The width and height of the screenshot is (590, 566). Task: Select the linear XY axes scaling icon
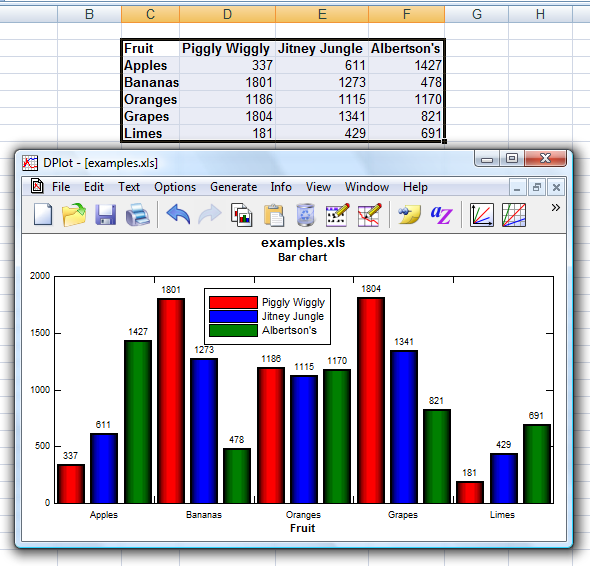[x=482, y=215]
